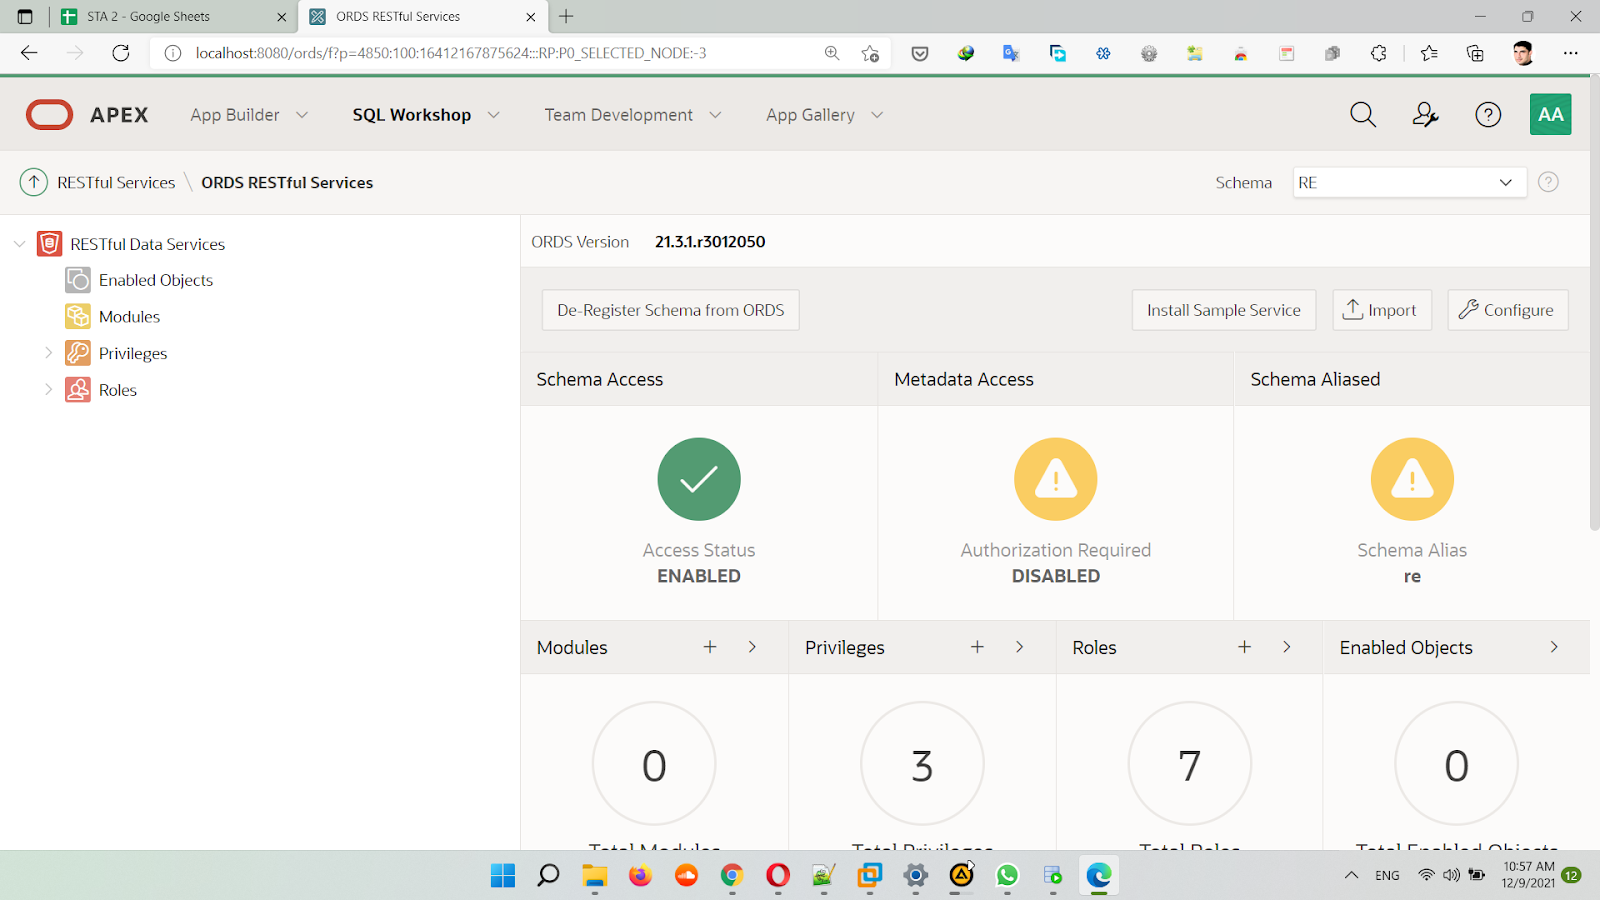Open WhatsApp from taskbar
The width and height of the screenshot is (1600, 900).
(x=1007, y=876)
